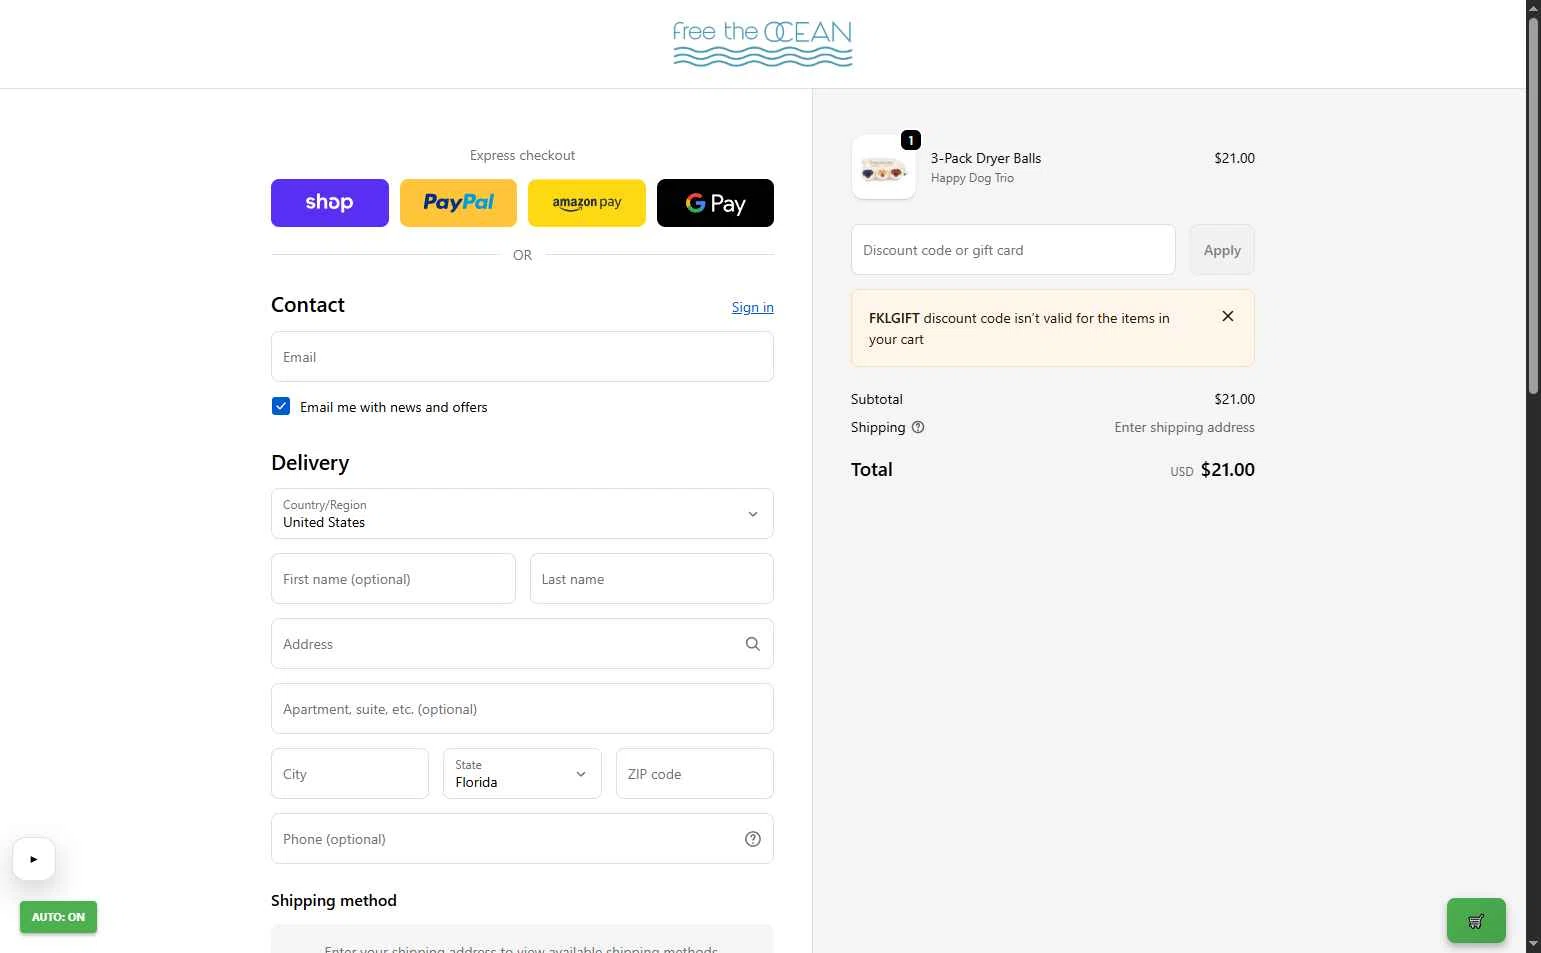Click the Phone (optional) field
1541x953 pixels.
[522, 839]
